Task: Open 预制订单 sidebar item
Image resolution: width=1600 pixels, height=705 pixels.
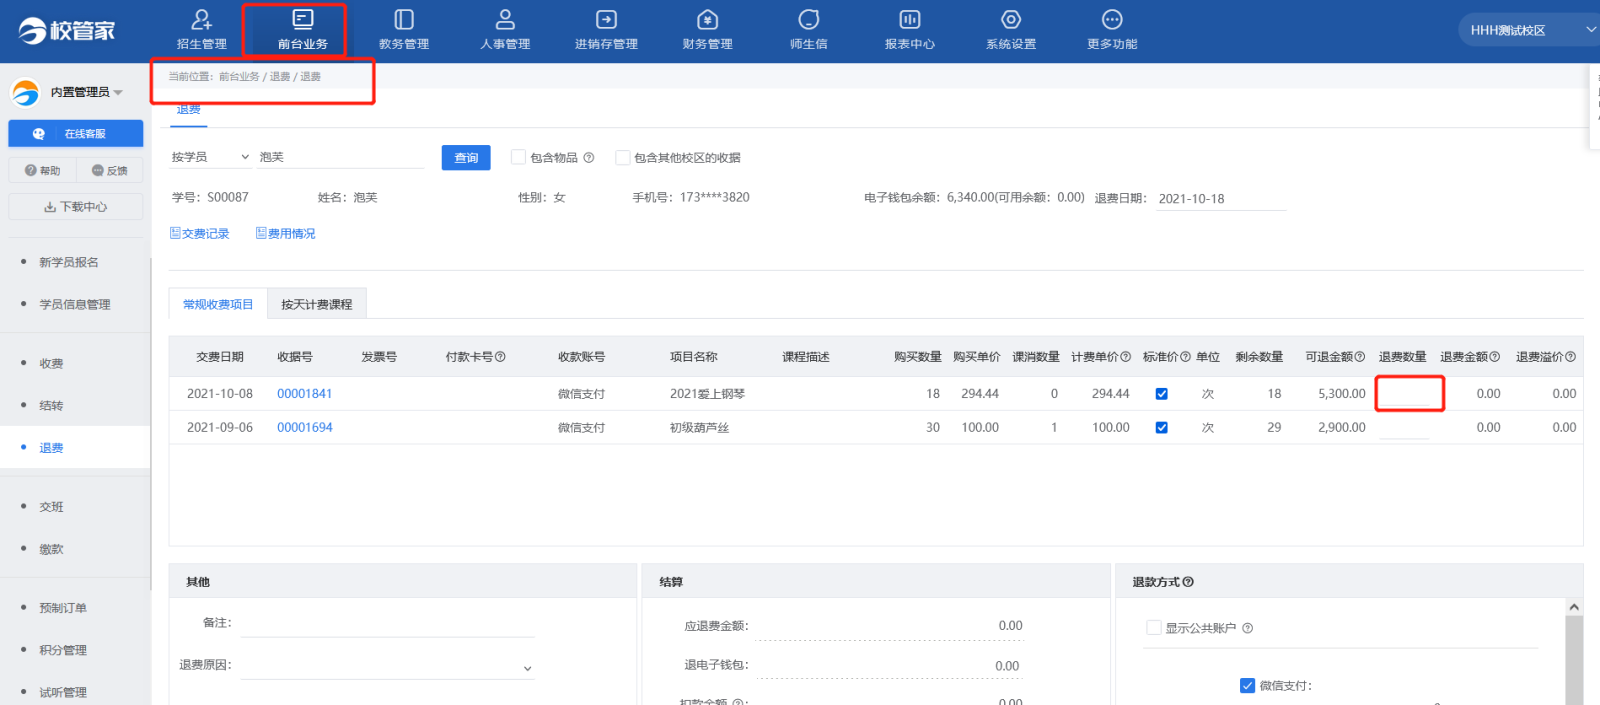Action: tap(63, 608)
